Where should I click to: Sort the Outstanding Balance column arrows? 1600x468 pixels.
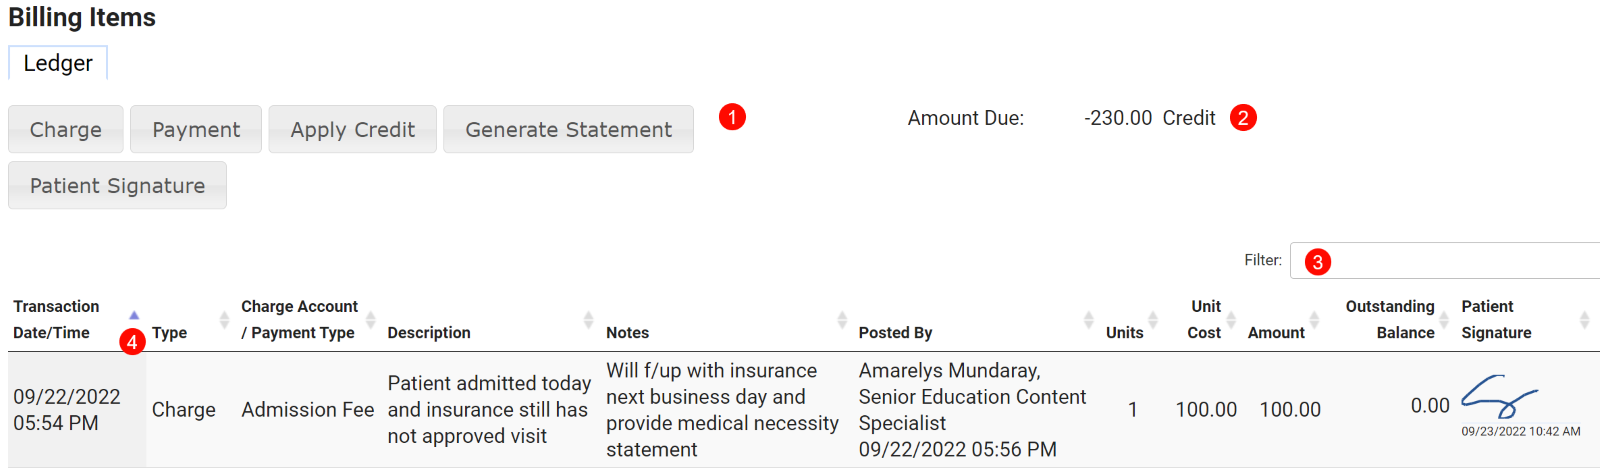(x=1444, y=320)
